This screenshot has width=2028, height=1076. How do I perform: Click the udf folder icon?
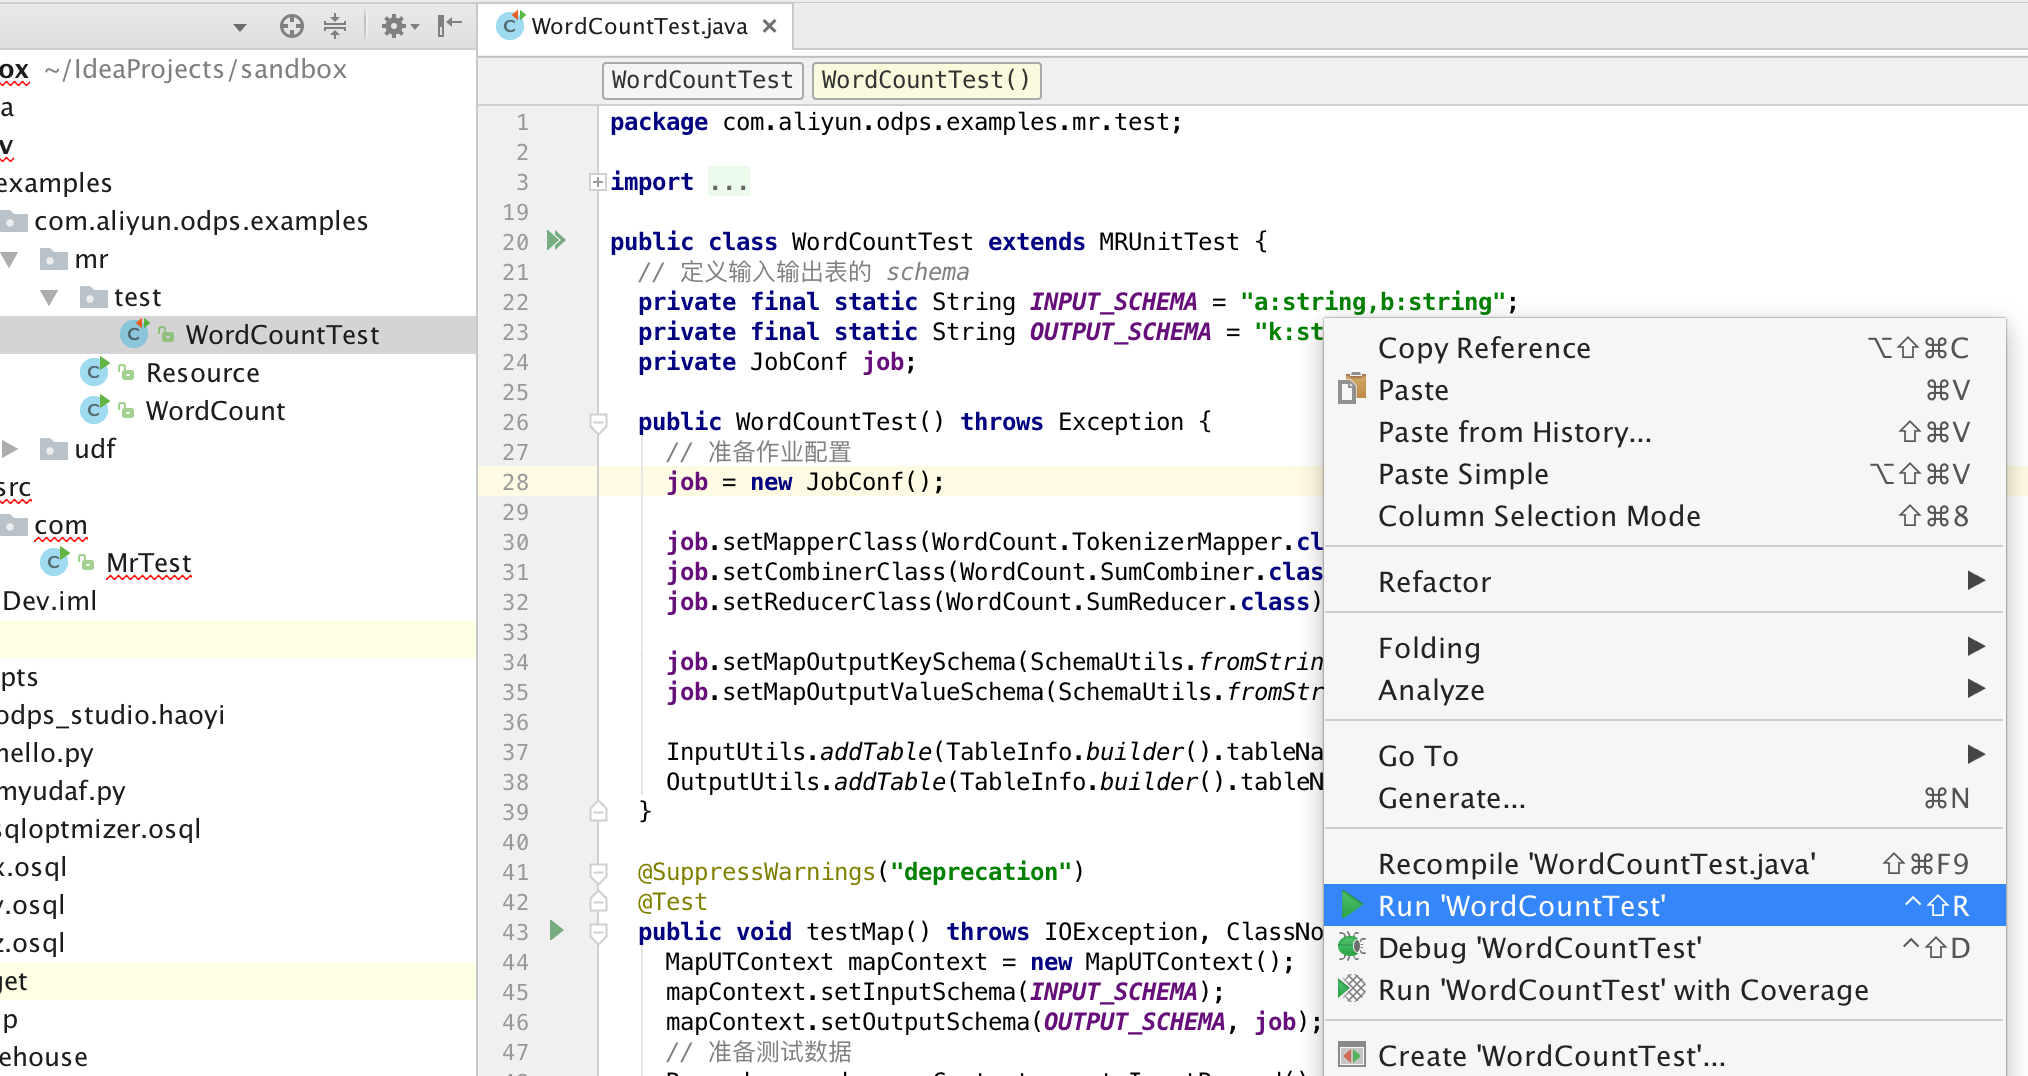[x=53, y=450]
